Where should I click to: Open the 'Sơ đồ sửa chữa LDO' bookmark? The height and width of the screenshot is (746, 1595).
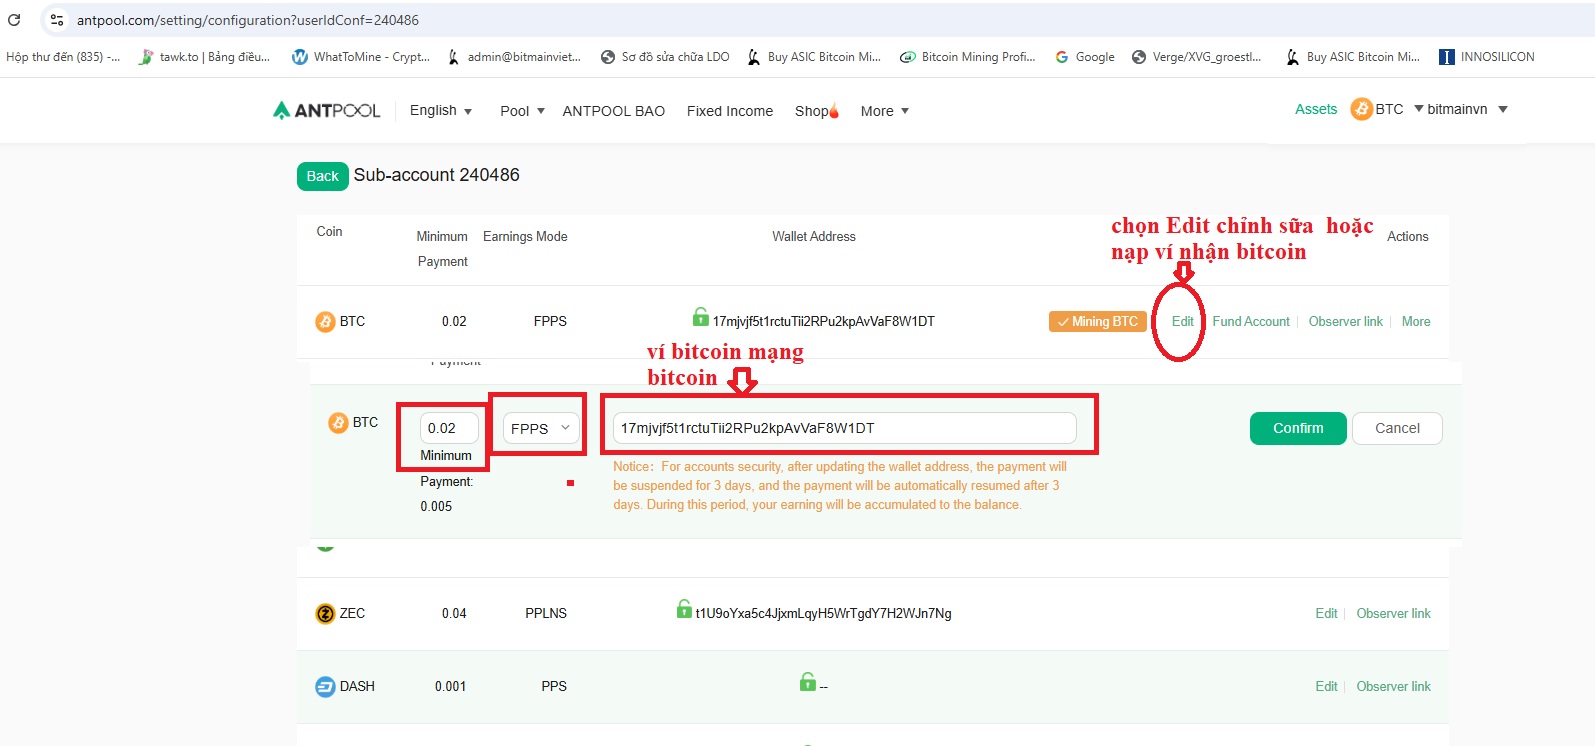(665, 57)
